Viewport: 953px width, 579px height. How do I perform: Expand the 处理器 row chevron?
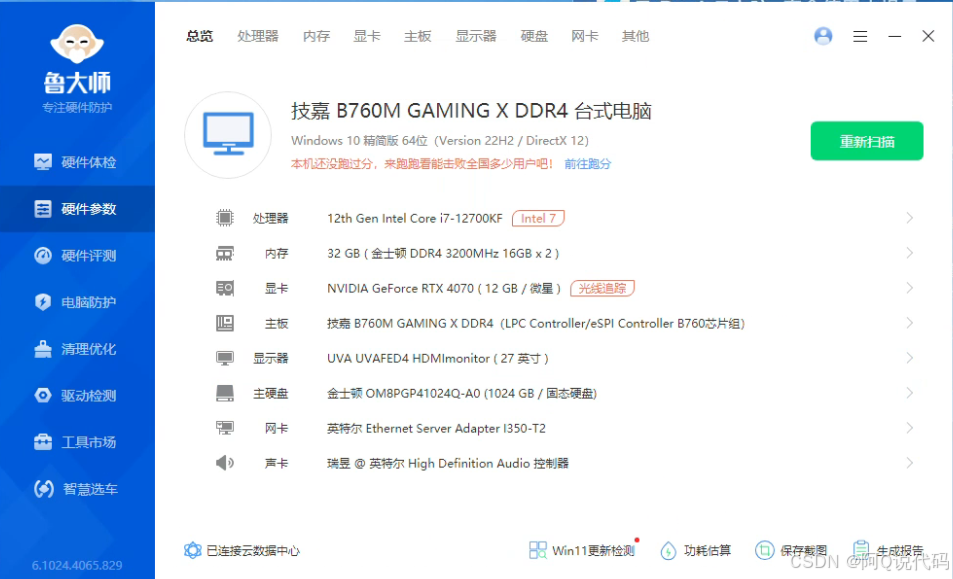(x=909, y=218)
